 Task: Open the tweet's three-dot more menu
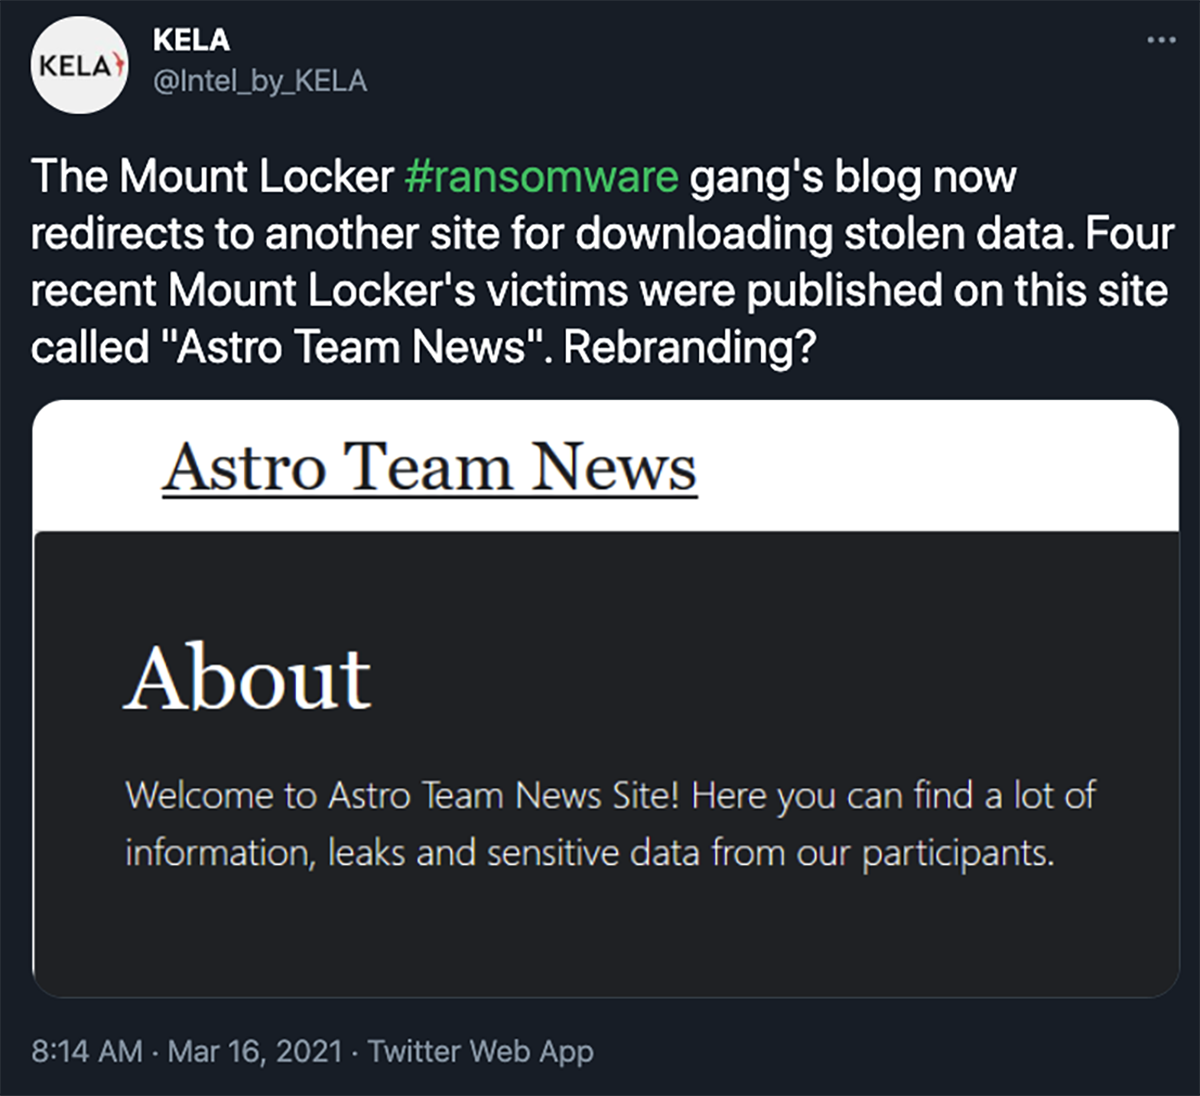(x=1161, y=40)
